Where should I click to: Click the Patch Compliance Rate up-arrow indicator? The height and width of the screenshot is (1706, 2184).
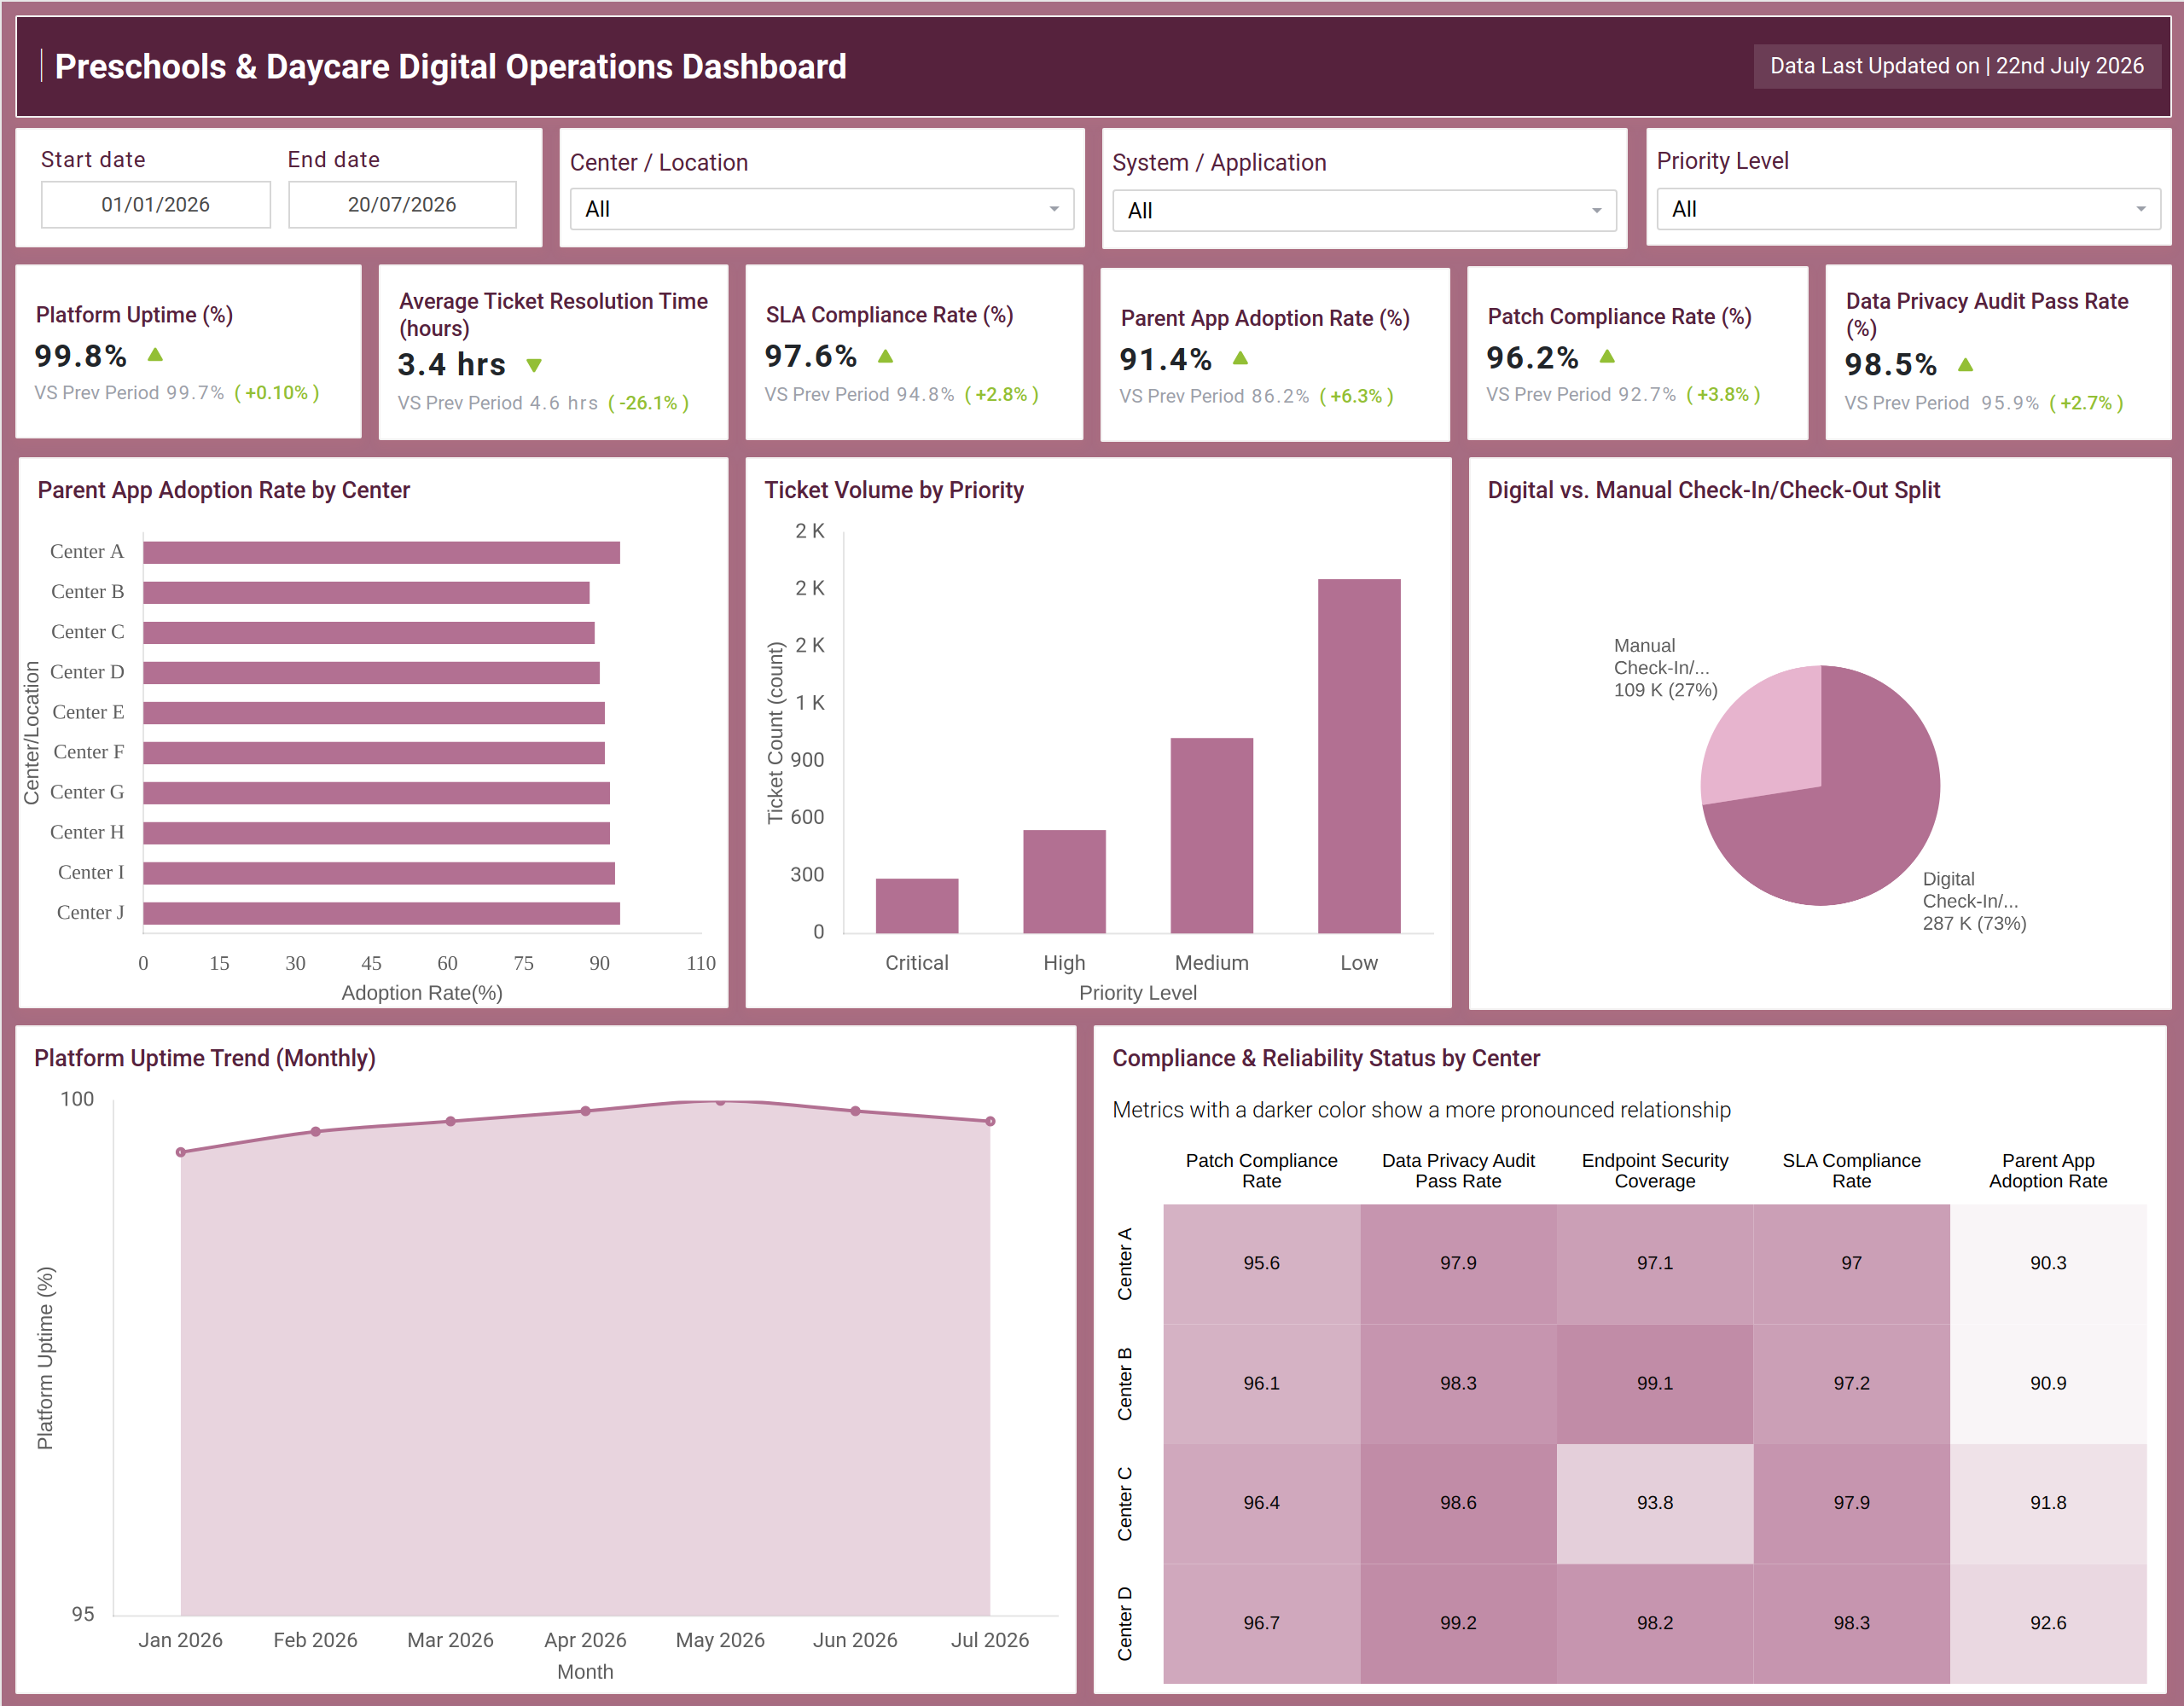[x=1607, y=356]
